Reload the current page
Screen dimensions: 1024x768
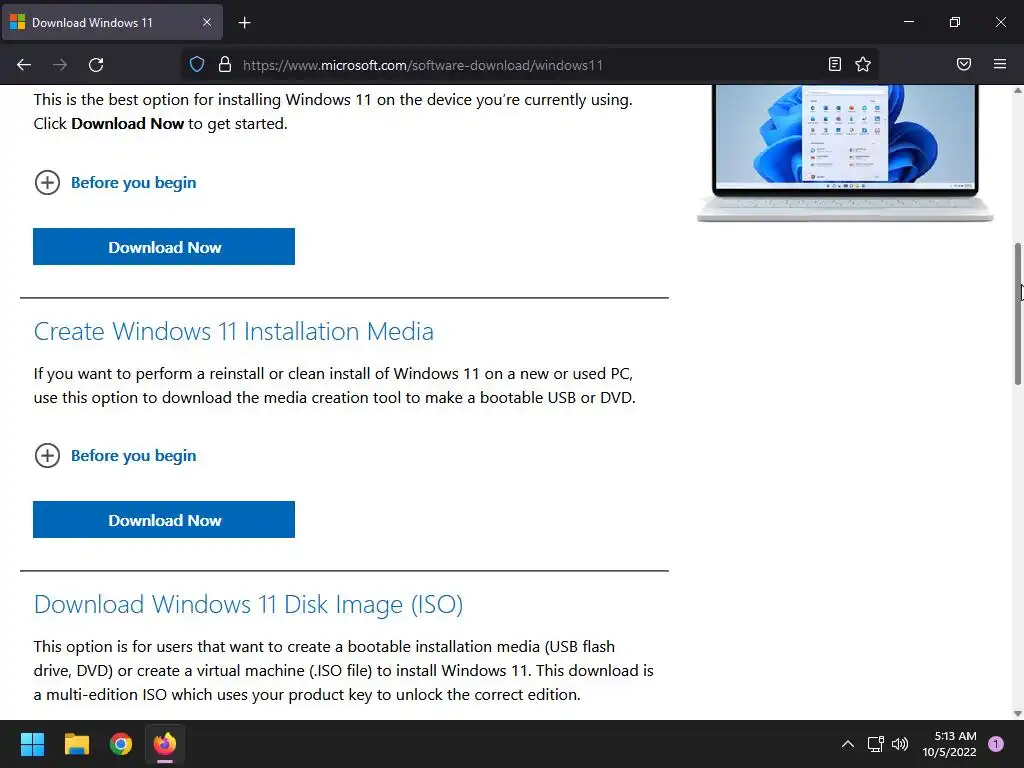[x=96, y=65]
